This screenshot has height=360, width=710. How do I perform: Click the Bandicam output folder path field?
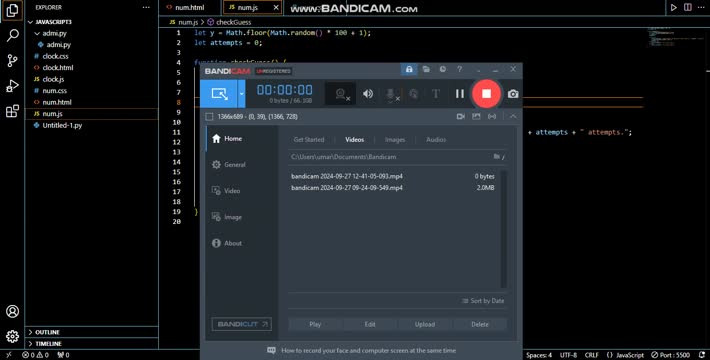(x=389, y=157)
